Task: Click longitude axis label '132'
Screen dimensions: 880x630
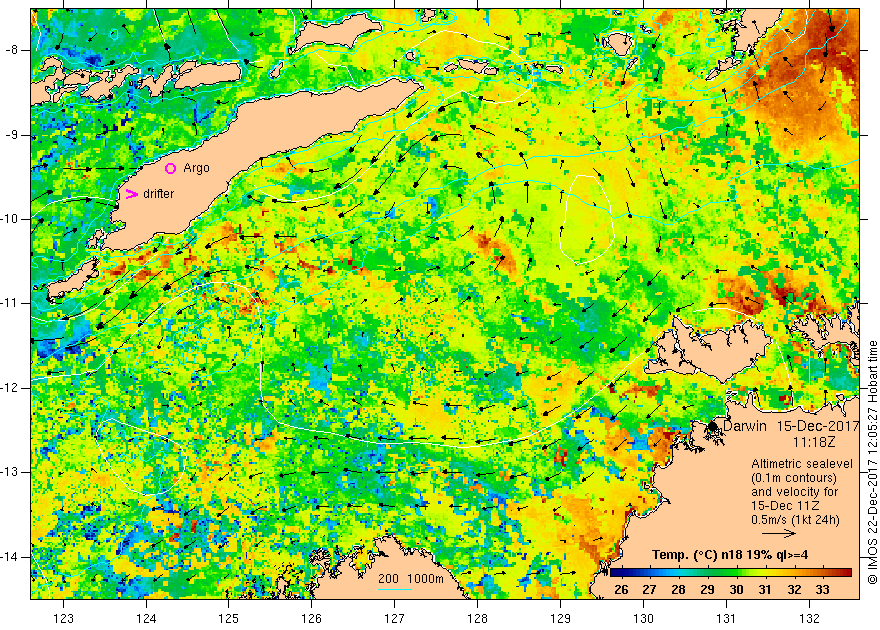Action: [809, 619]
